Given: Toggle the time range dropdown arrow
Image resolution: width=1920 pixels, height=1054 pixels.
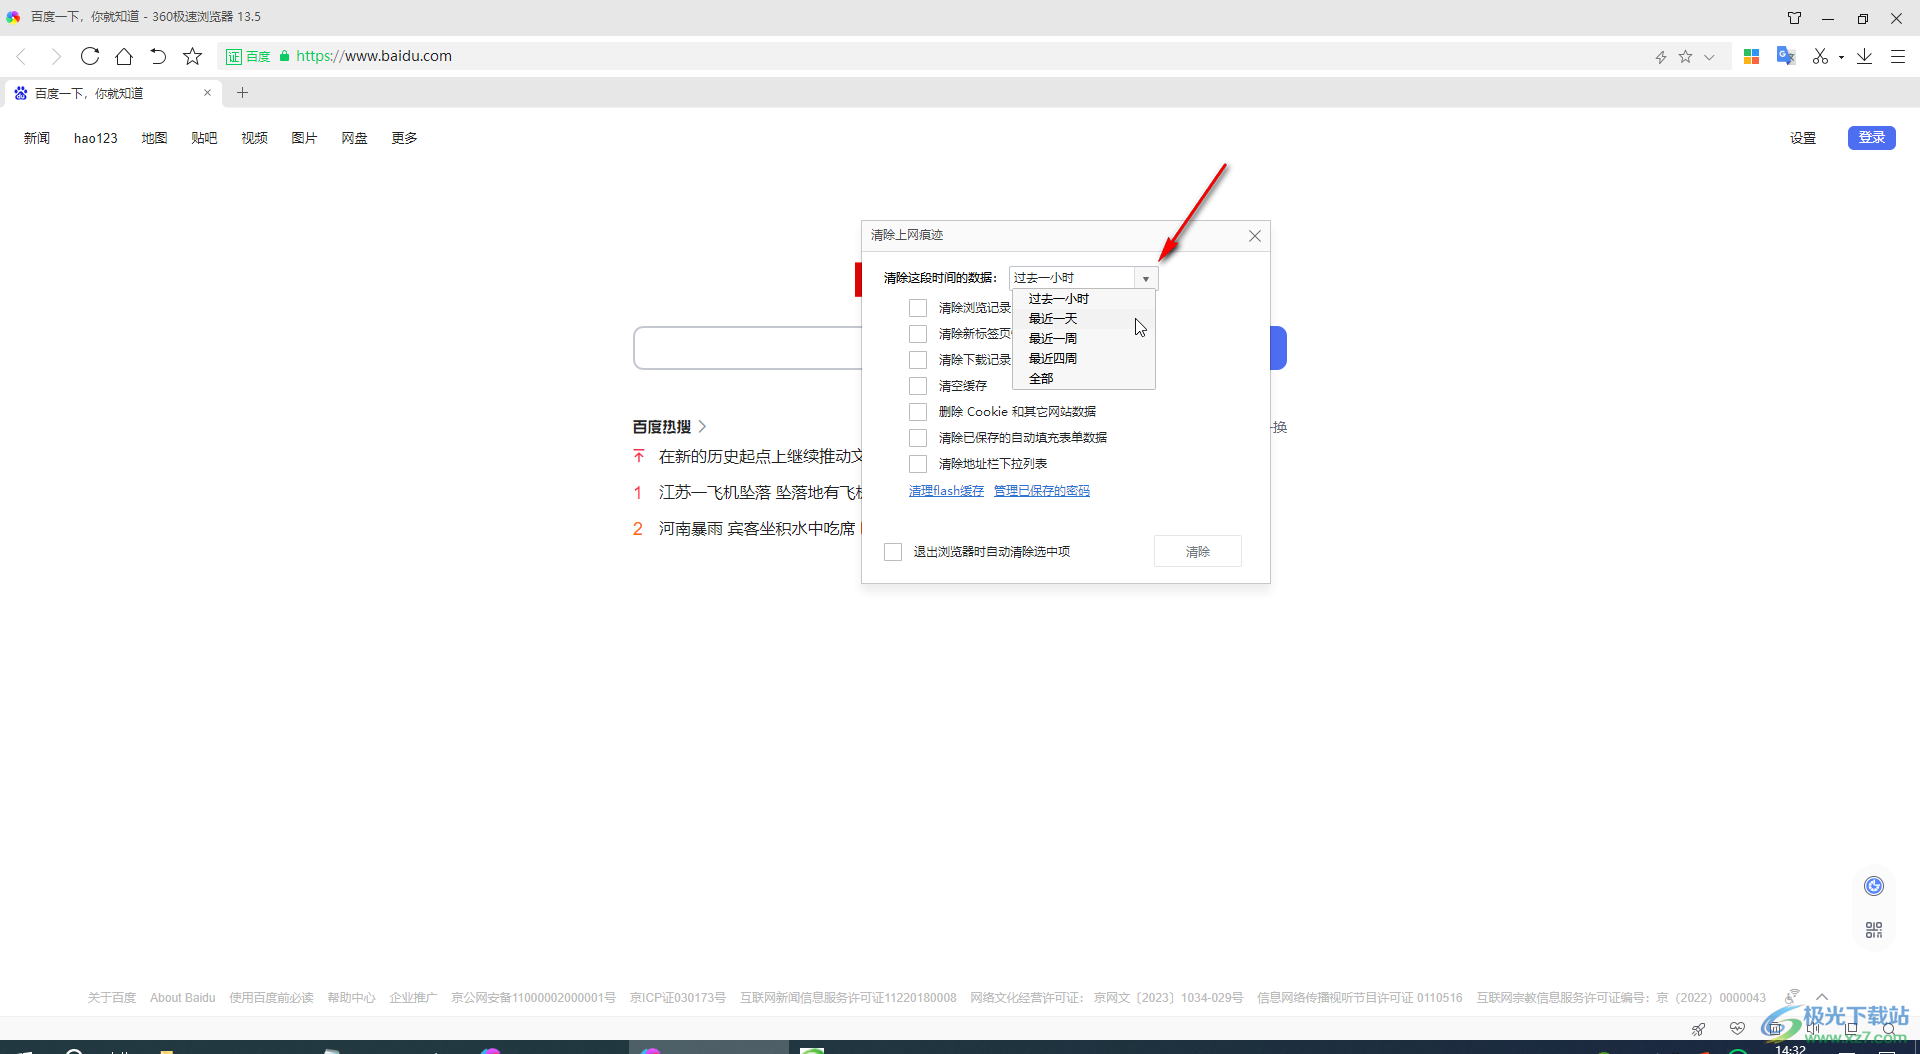Looking at the screenshot, I should [x=1146, y=278].
